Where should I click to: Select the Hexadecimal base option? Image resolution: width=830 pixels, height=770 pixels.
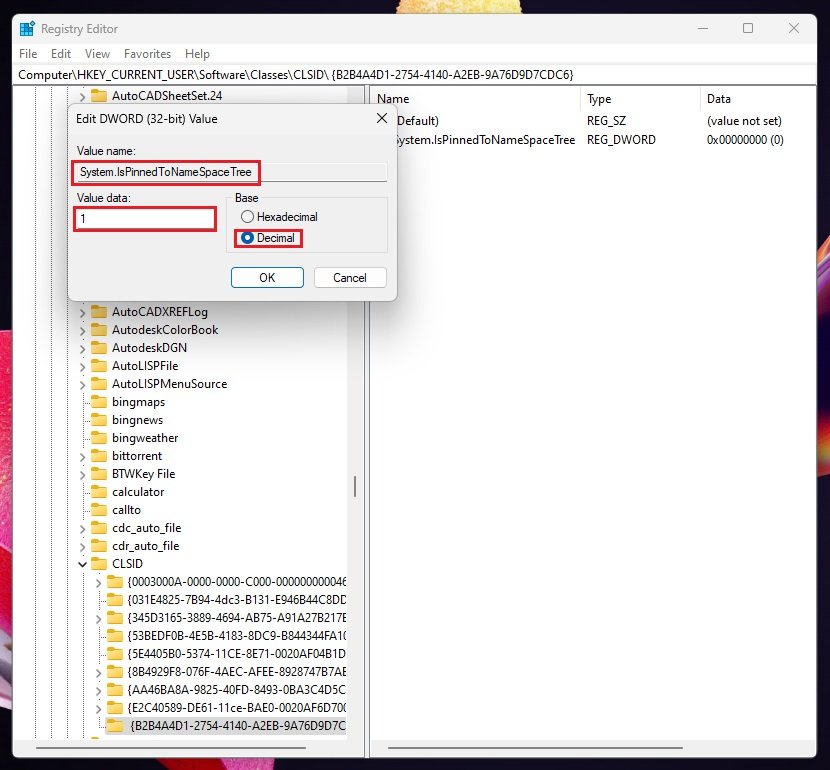(279, 216)
